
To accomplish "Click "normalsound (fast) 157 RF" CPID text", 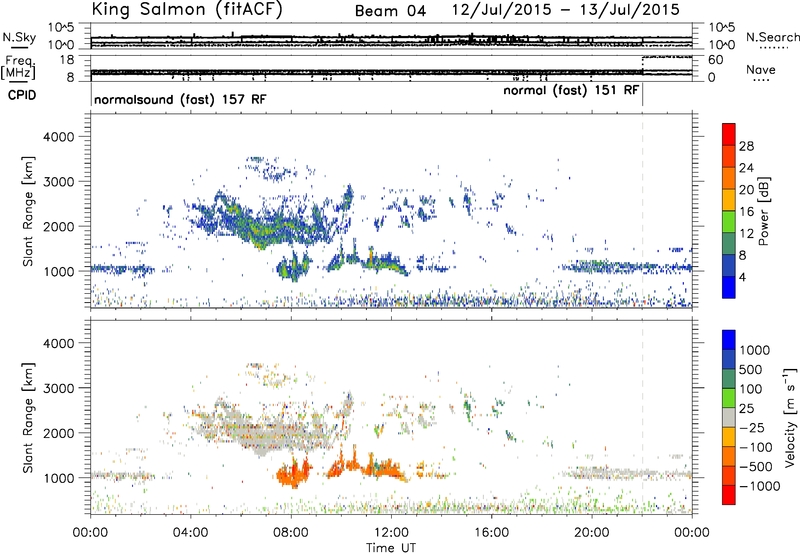I will pyautogui.click(x=180, y=99).
